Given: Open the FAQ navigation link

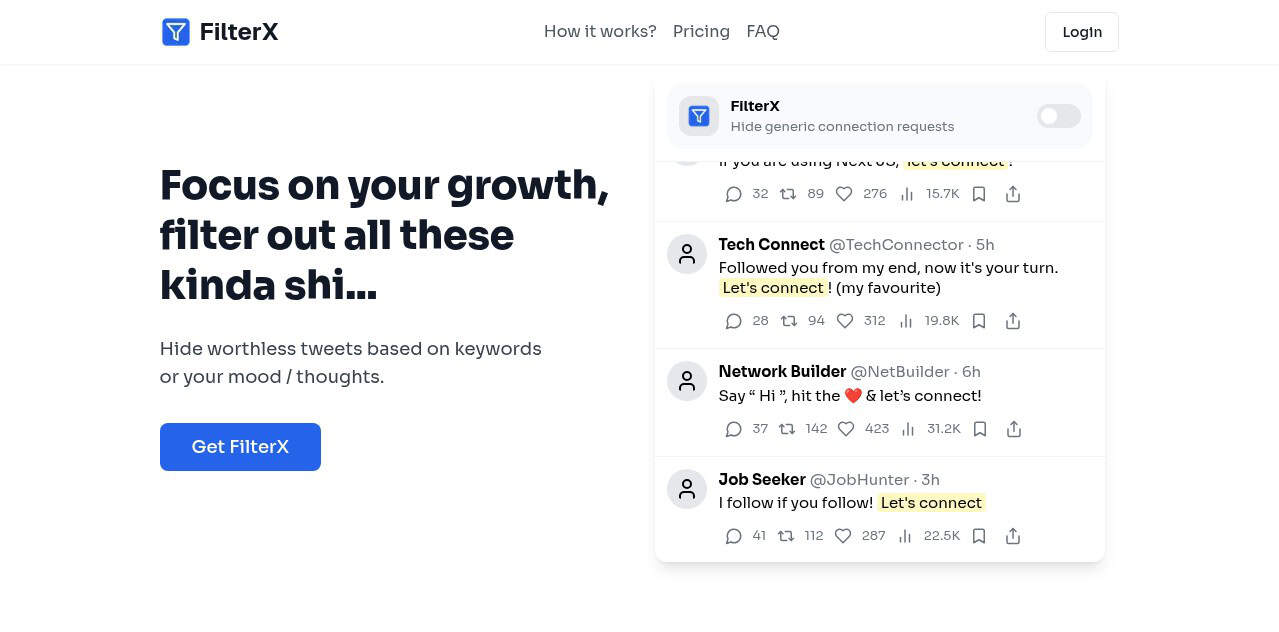Looking at the screenshot, I should (763, 32).
